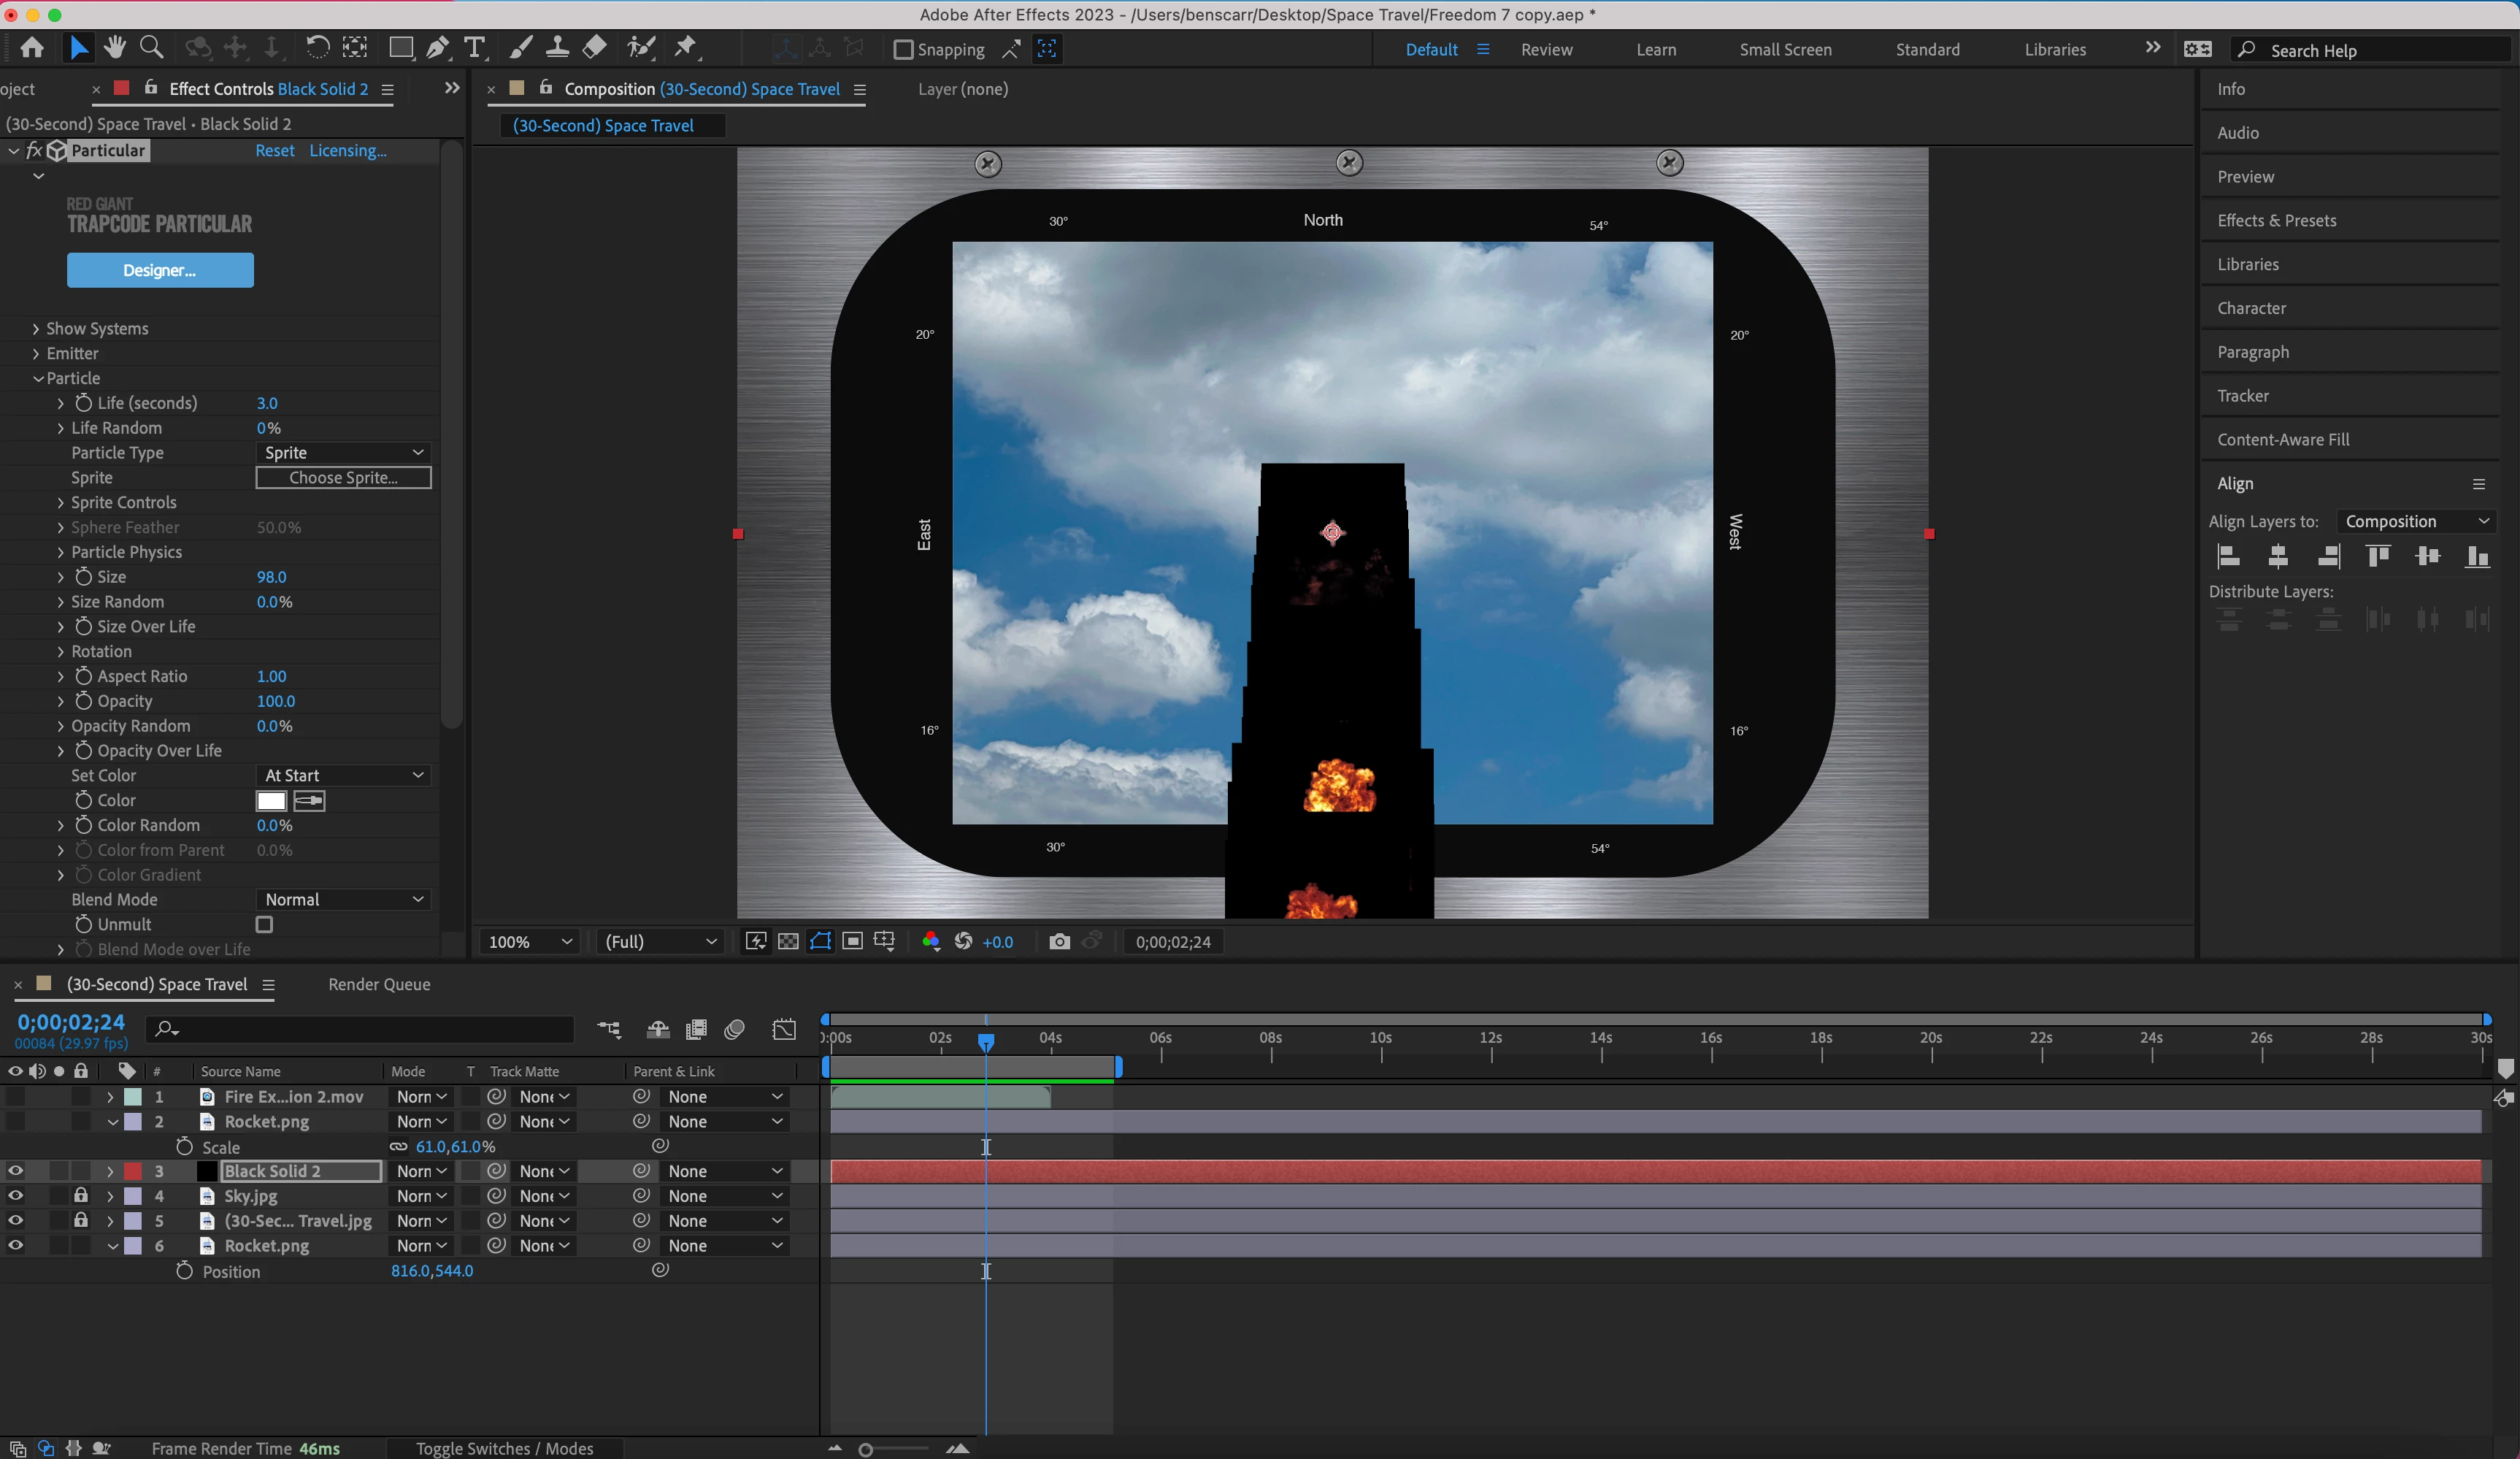Enable the Snapping checkbox
This screenshot has width=2520, height=1459.
coord(903,49)
